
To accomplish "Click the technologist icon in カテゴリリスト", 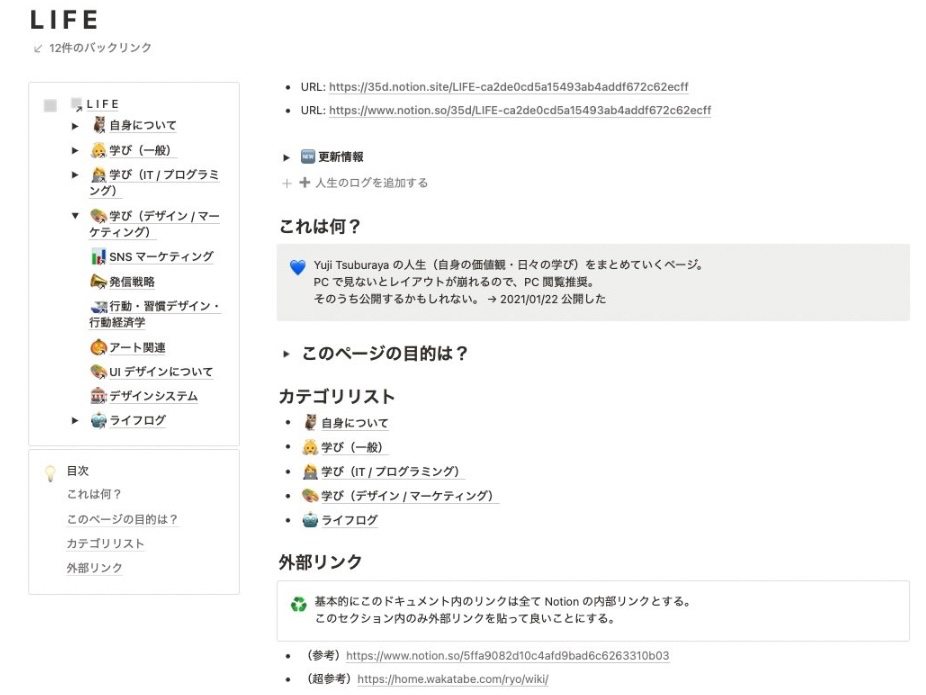I will (x=310, y=471).
